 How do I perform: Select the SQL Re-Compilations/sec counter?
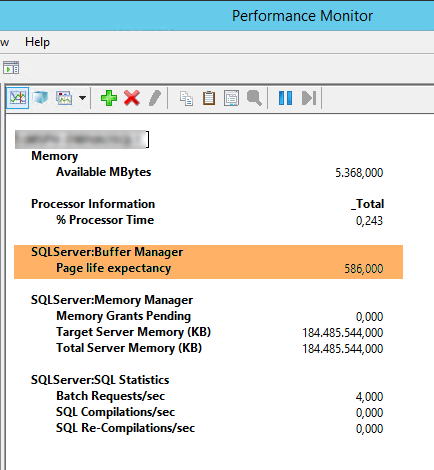click(x=125, y=428)
